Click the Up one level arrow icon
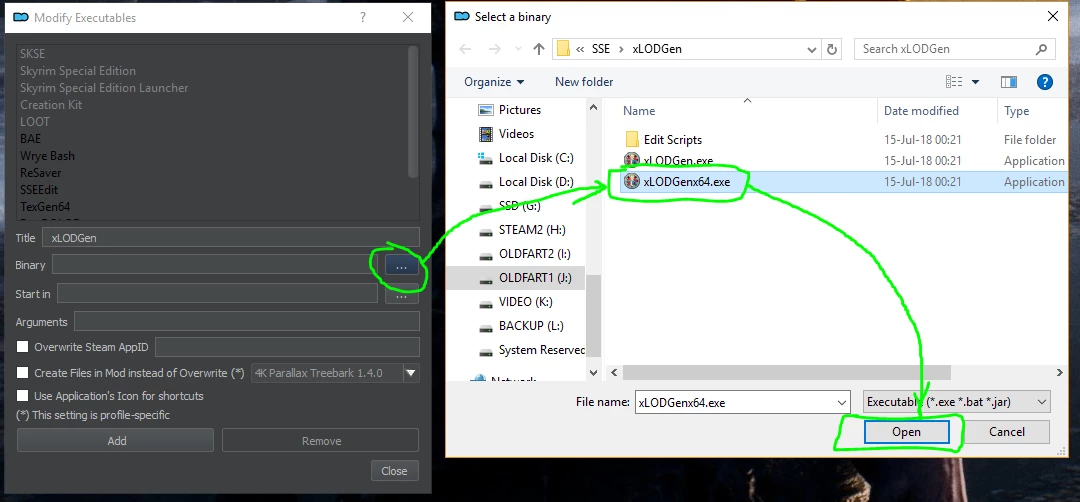The height and width of the screenshot is (502, 1080). pyautogui.click(x=539, y=50)
